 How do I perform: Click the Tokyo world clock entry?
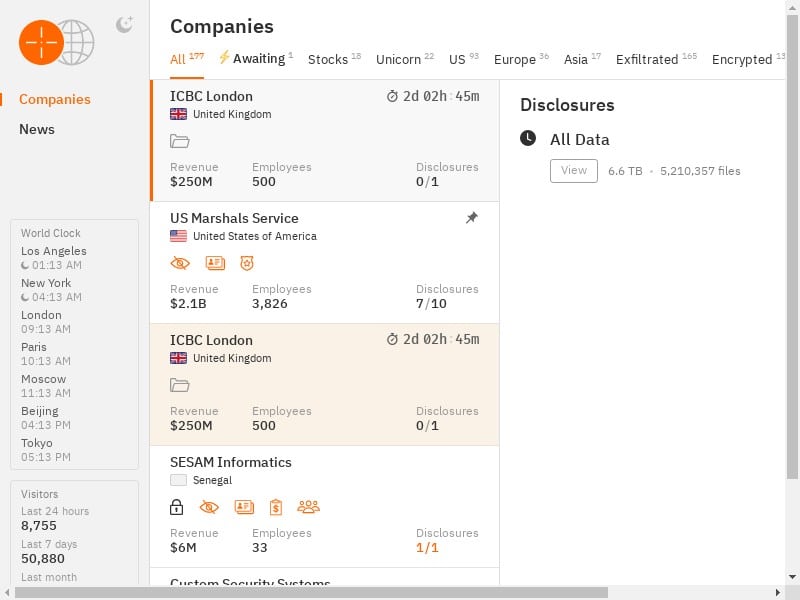(x=46, y=449)
